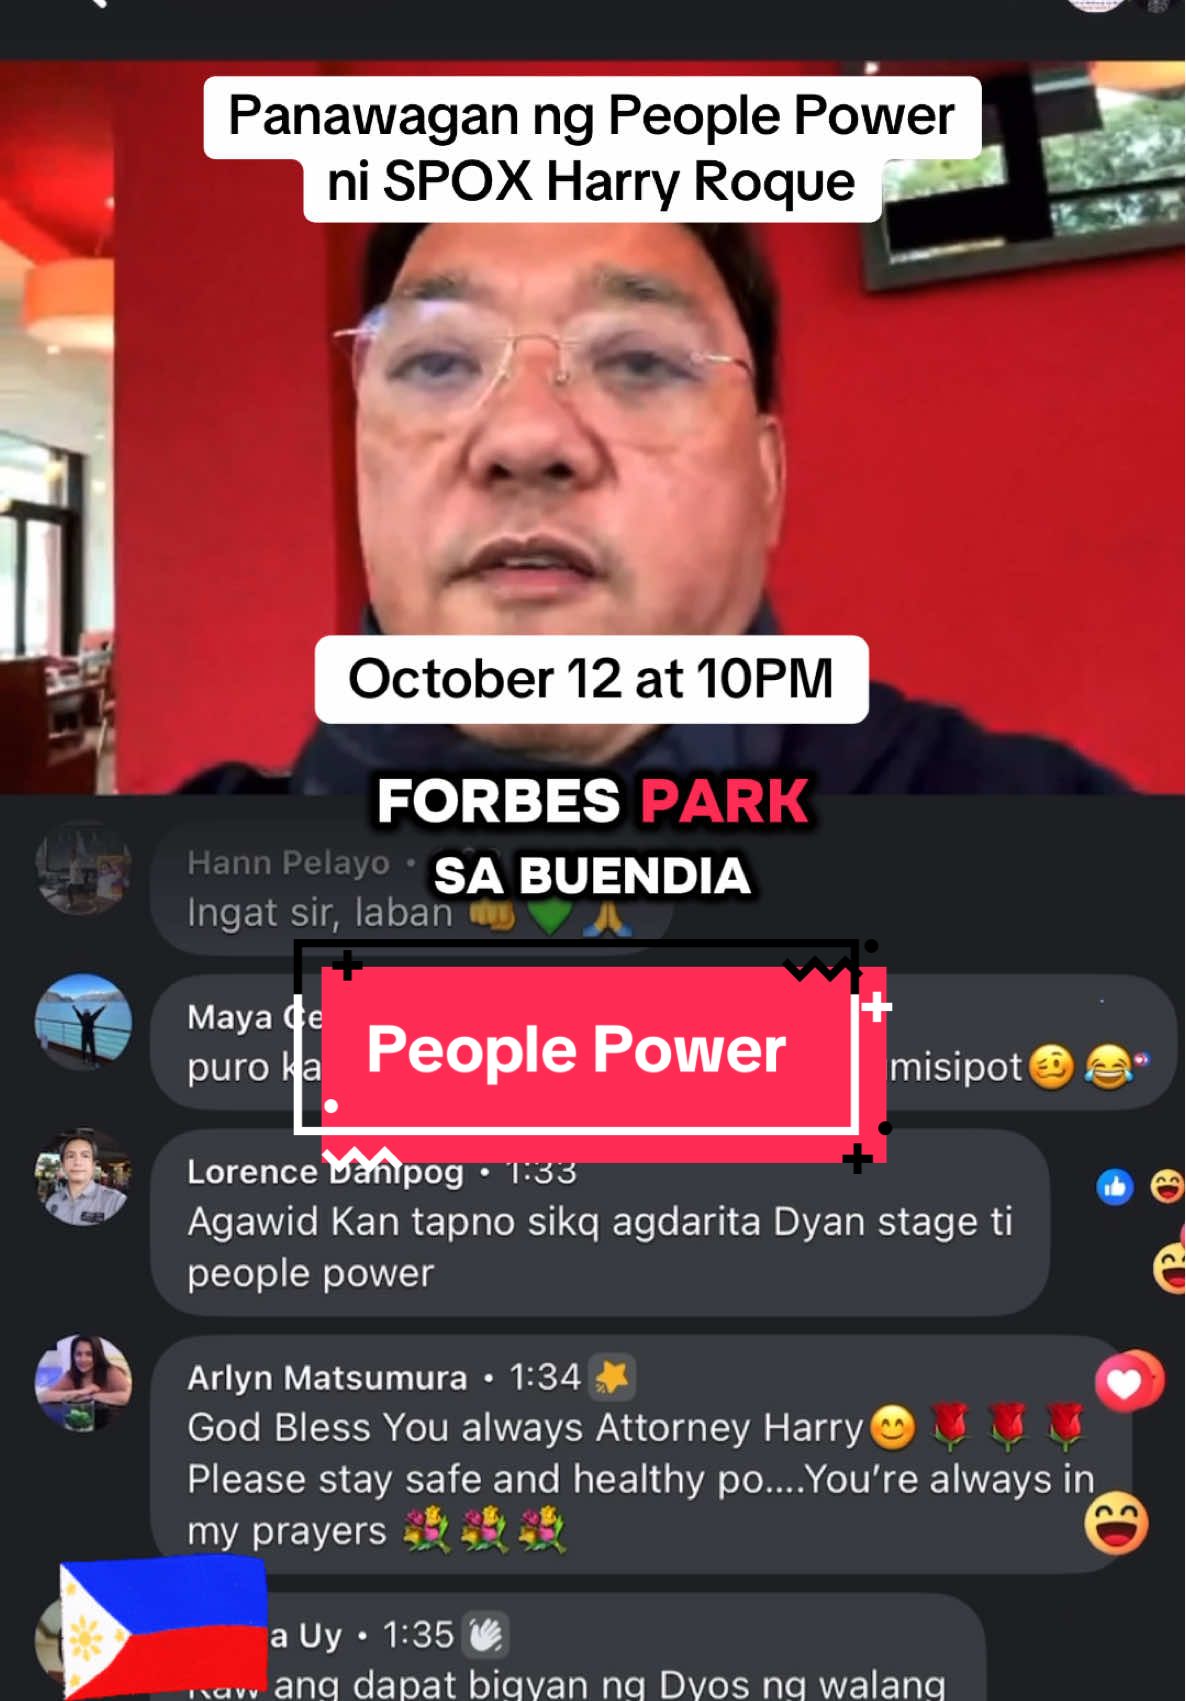The height and width of the screenshot is (1701, 1186).
Task: Select Lorence Danipog commenter name
Action: (325, 1171)
